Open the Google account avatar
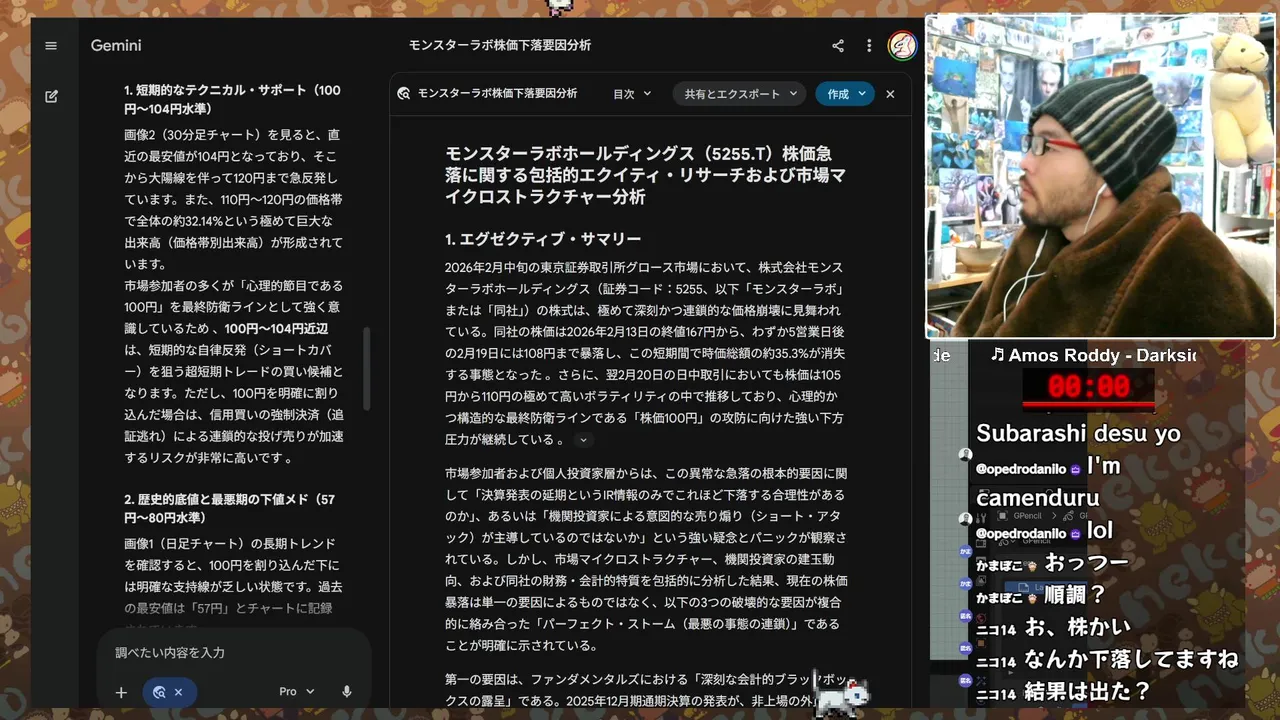 click(x=902, y=46)
